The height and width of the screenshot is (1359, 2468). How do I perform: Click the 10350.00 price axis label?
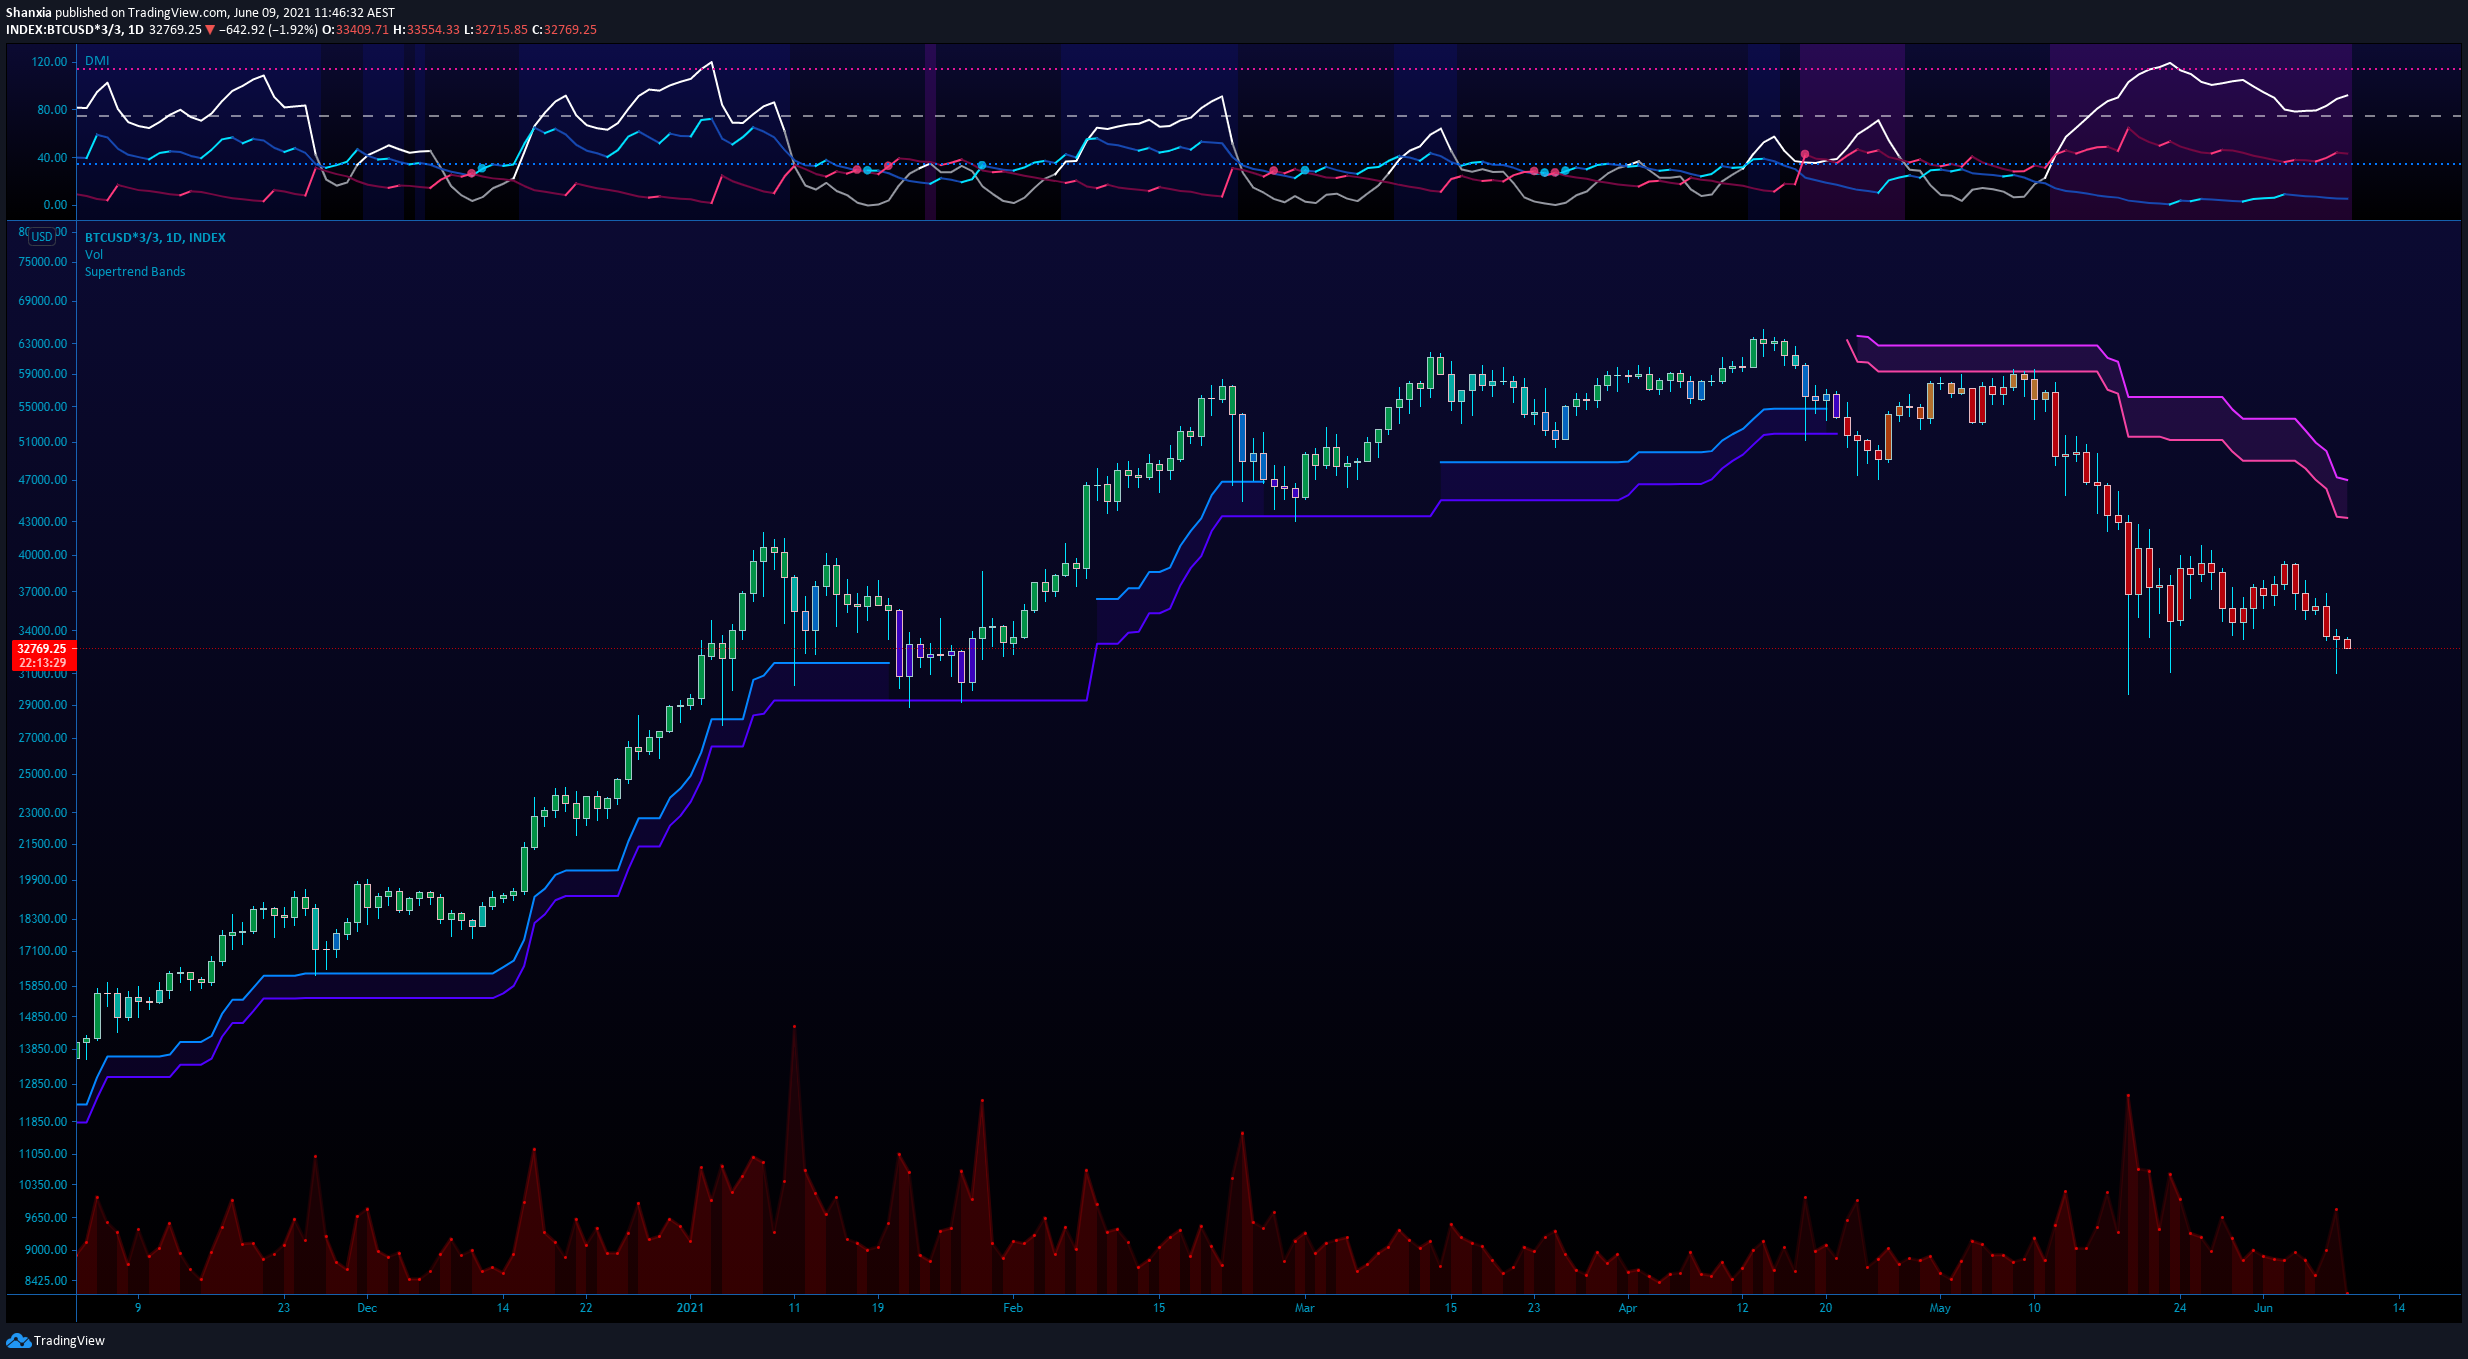click(43, 1185)
